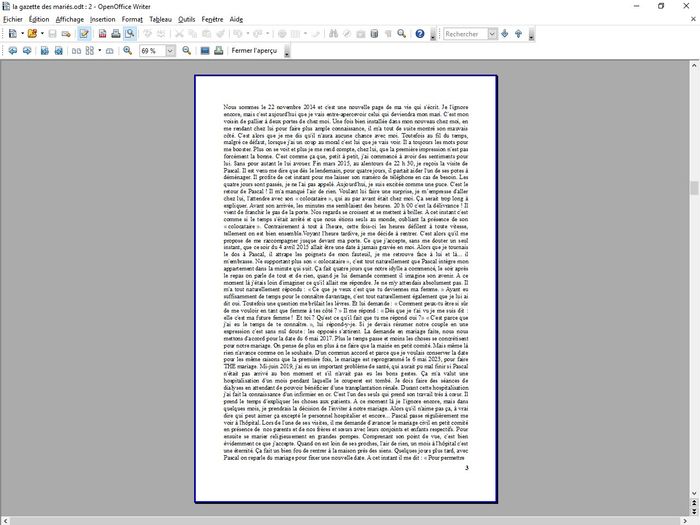The width and height of the screenshot is (700, 525).
Task: Click next page double-arrow below scrollbar
Action: pos(694,512)
